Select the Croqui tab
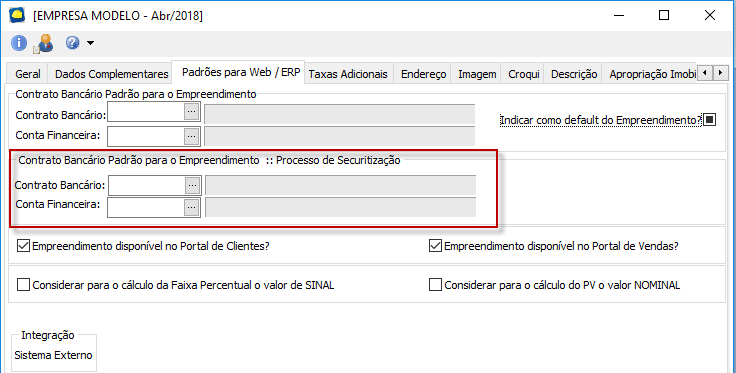 tap(523, 74)
